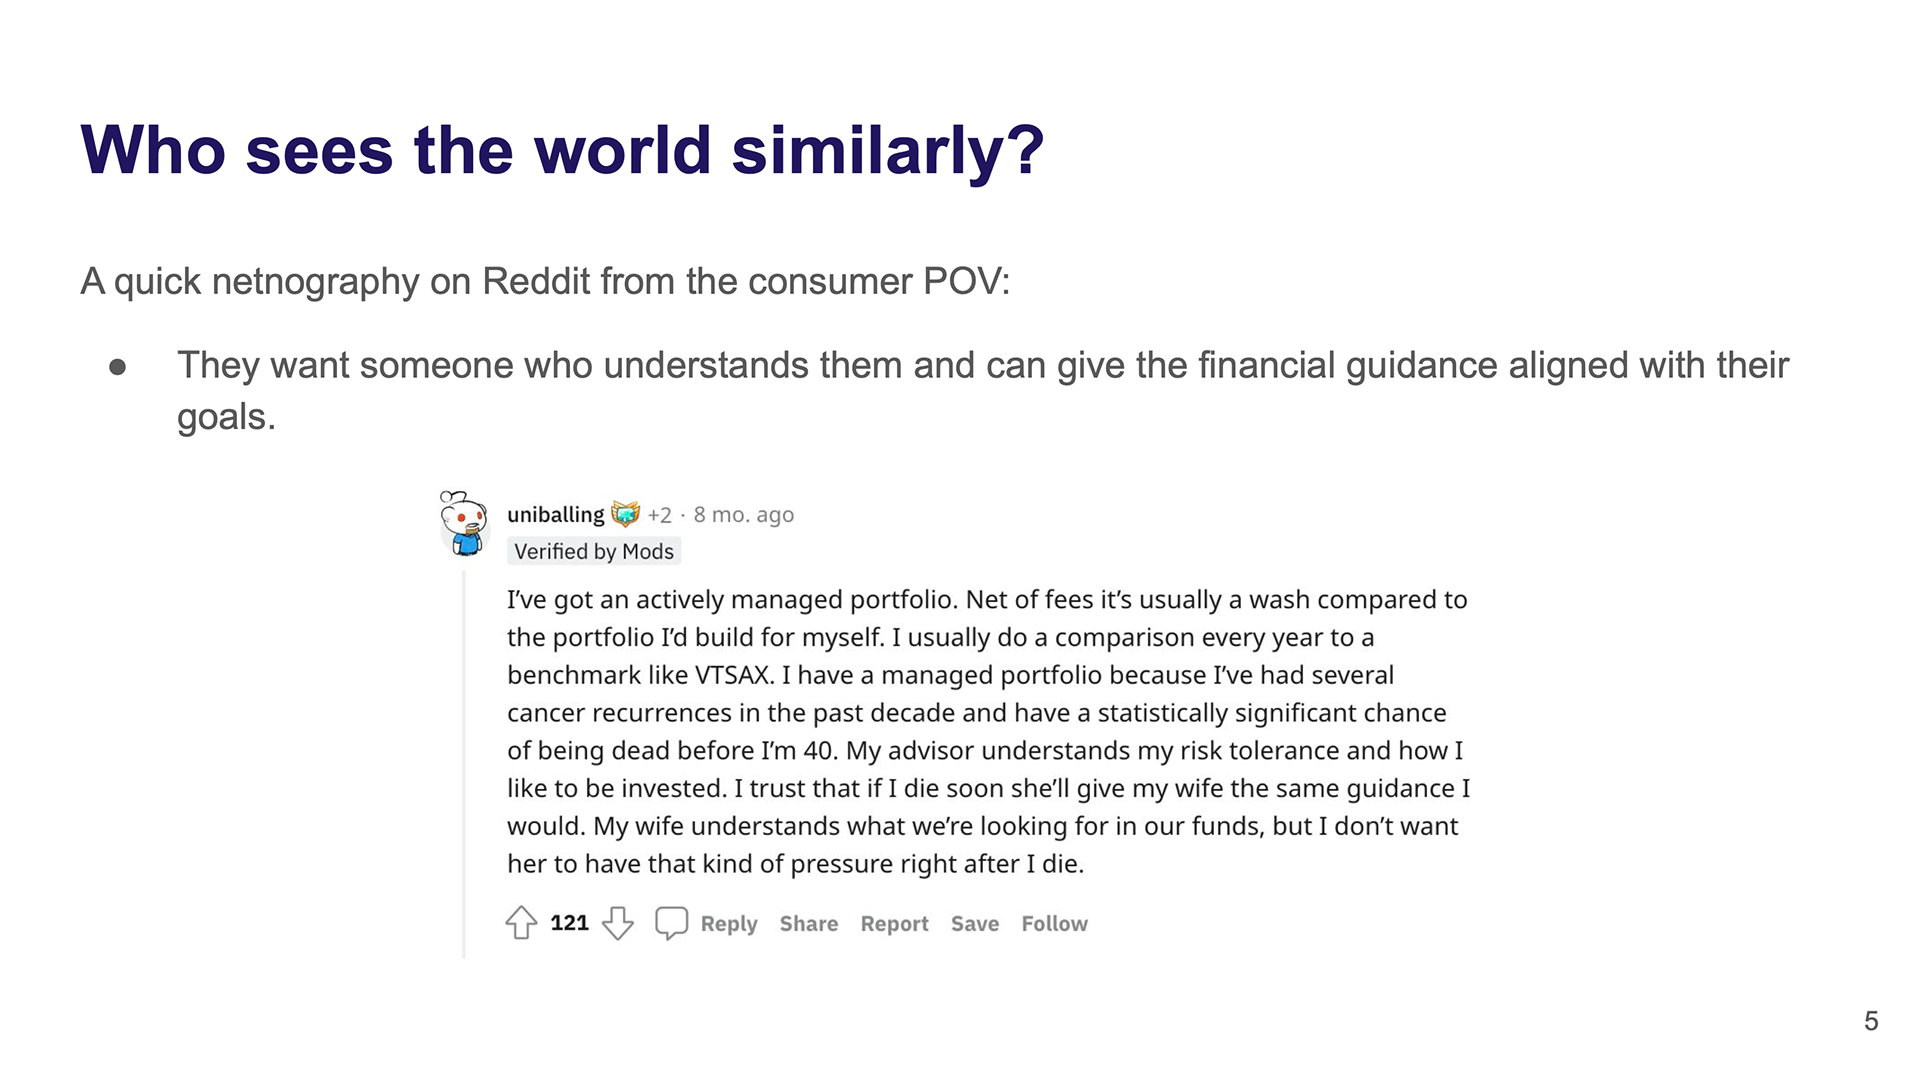Click the Reddit comment body text
This screenshot has height=1076, width=1920.
(988, 731)
